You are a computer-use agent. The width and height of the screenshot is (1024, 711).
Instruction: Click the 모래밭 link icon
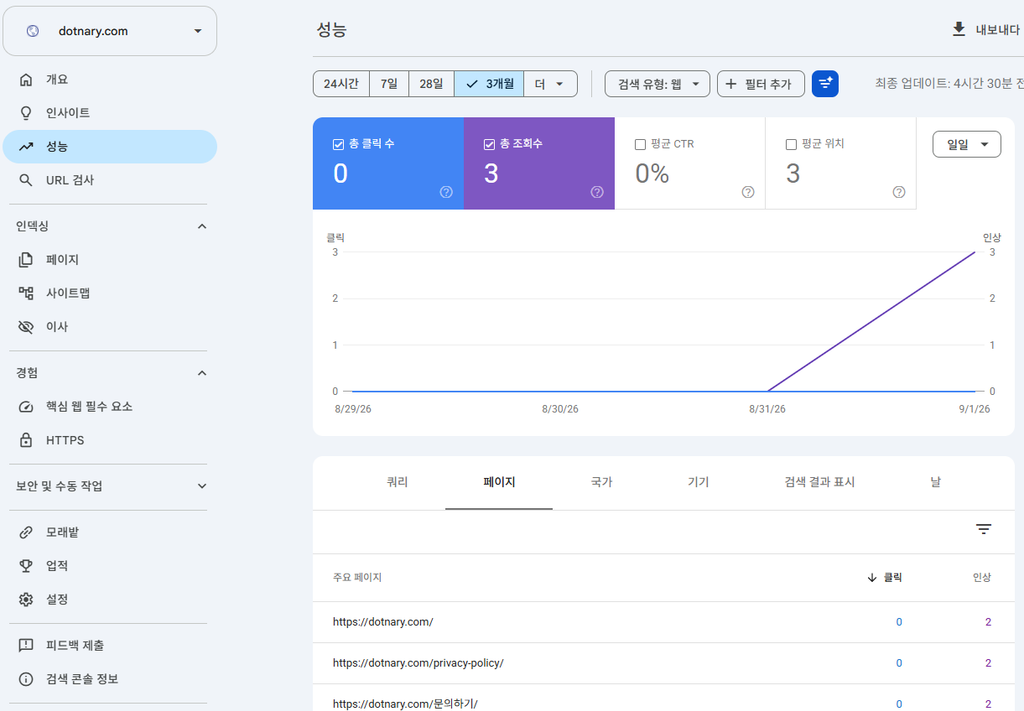coord(25,532)
